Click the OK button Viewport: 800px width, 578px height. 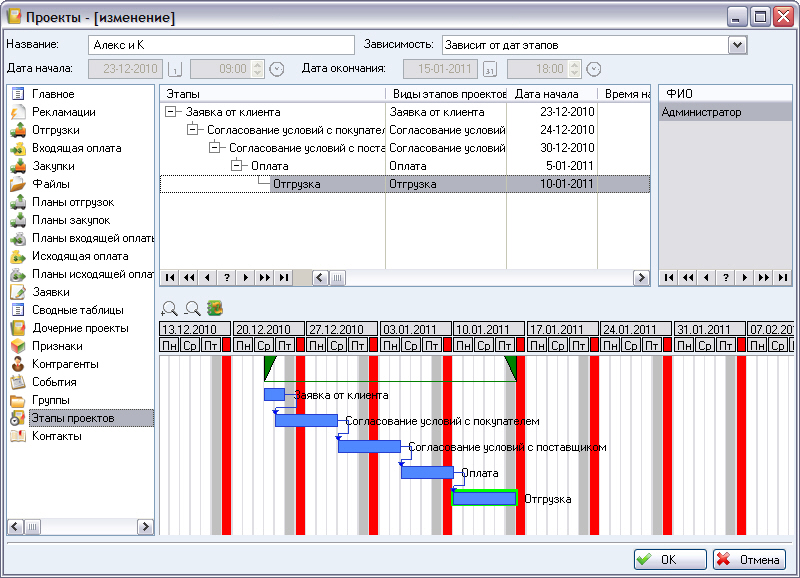tap(670, 560)
